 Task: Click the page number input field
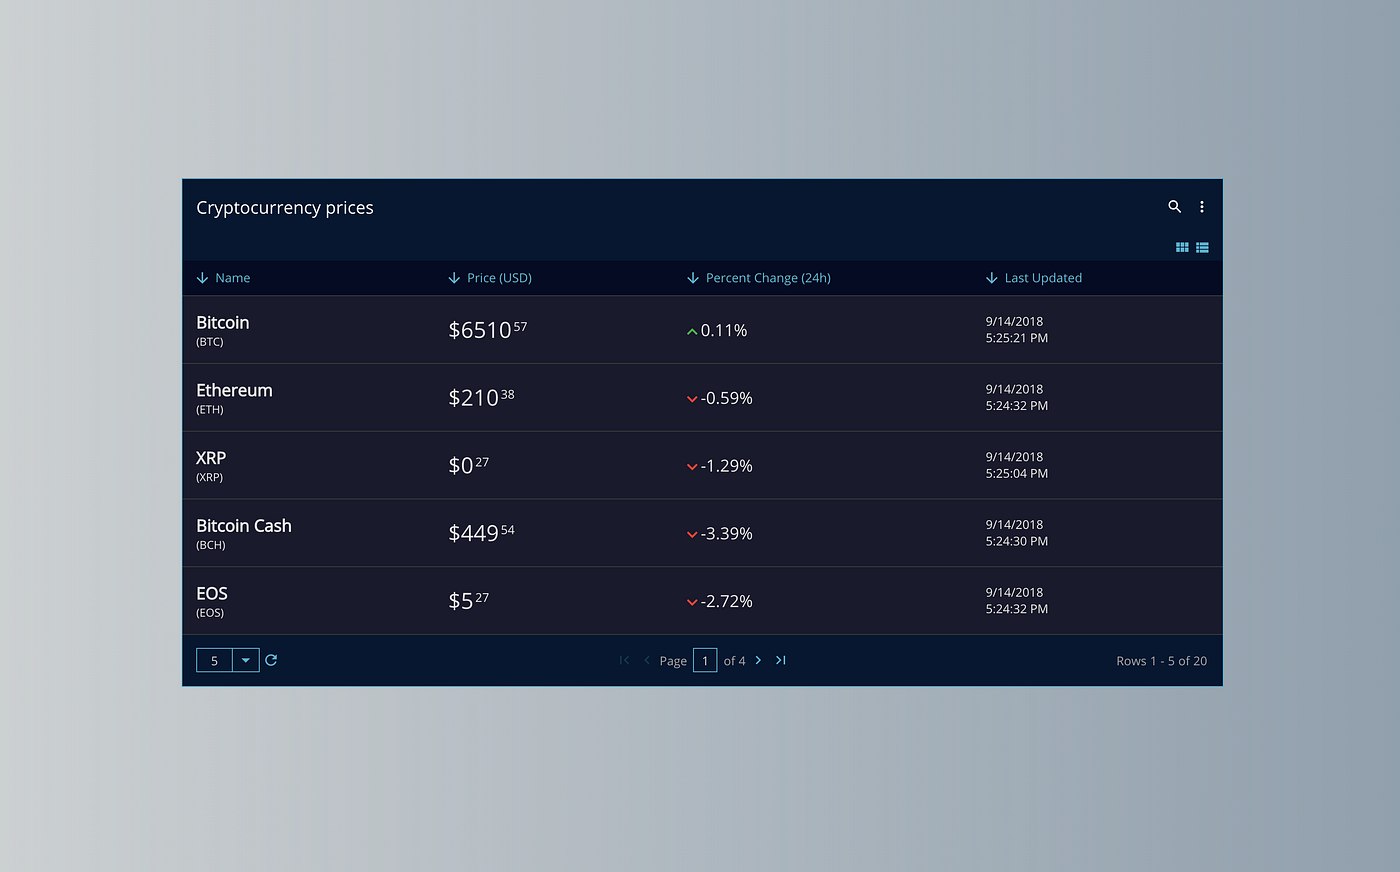pos(704,660)
